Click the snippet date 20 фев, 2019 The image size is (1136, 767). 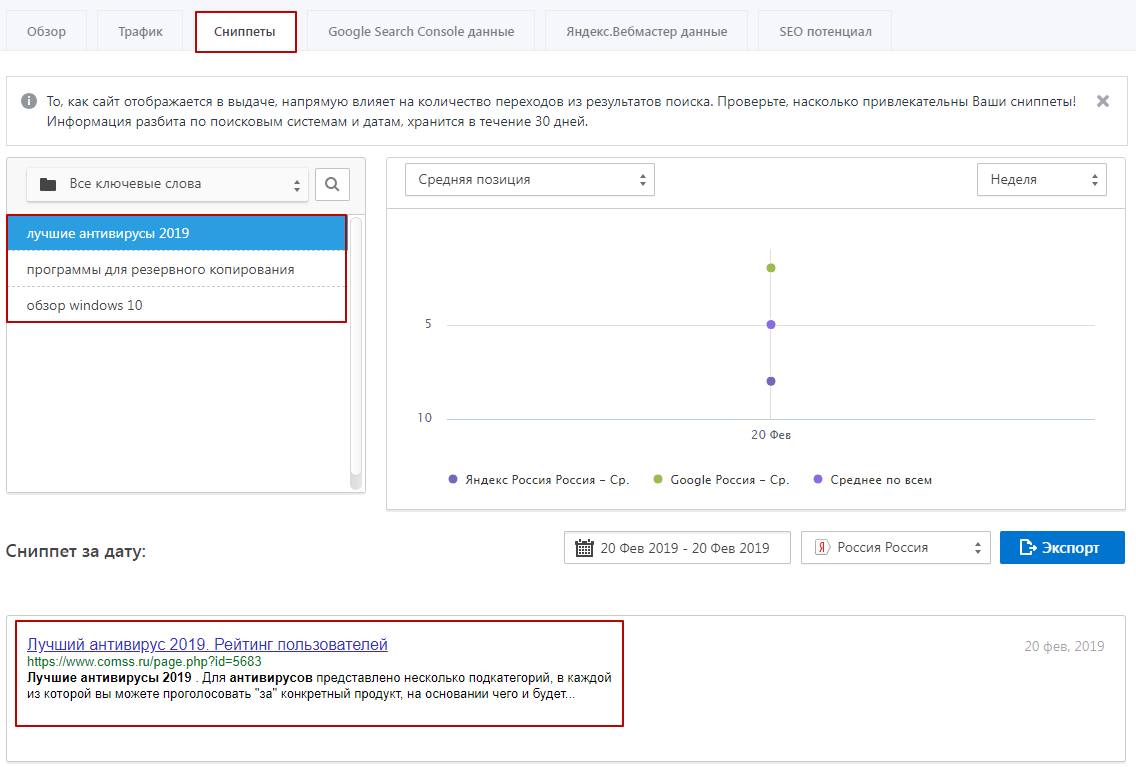coord(1064,646)
